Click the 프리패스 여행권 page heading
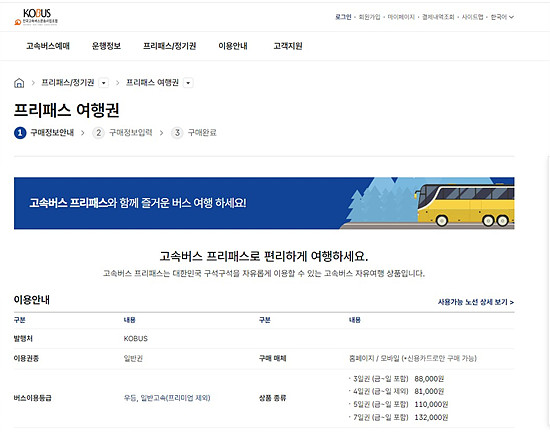 (67, 110)
